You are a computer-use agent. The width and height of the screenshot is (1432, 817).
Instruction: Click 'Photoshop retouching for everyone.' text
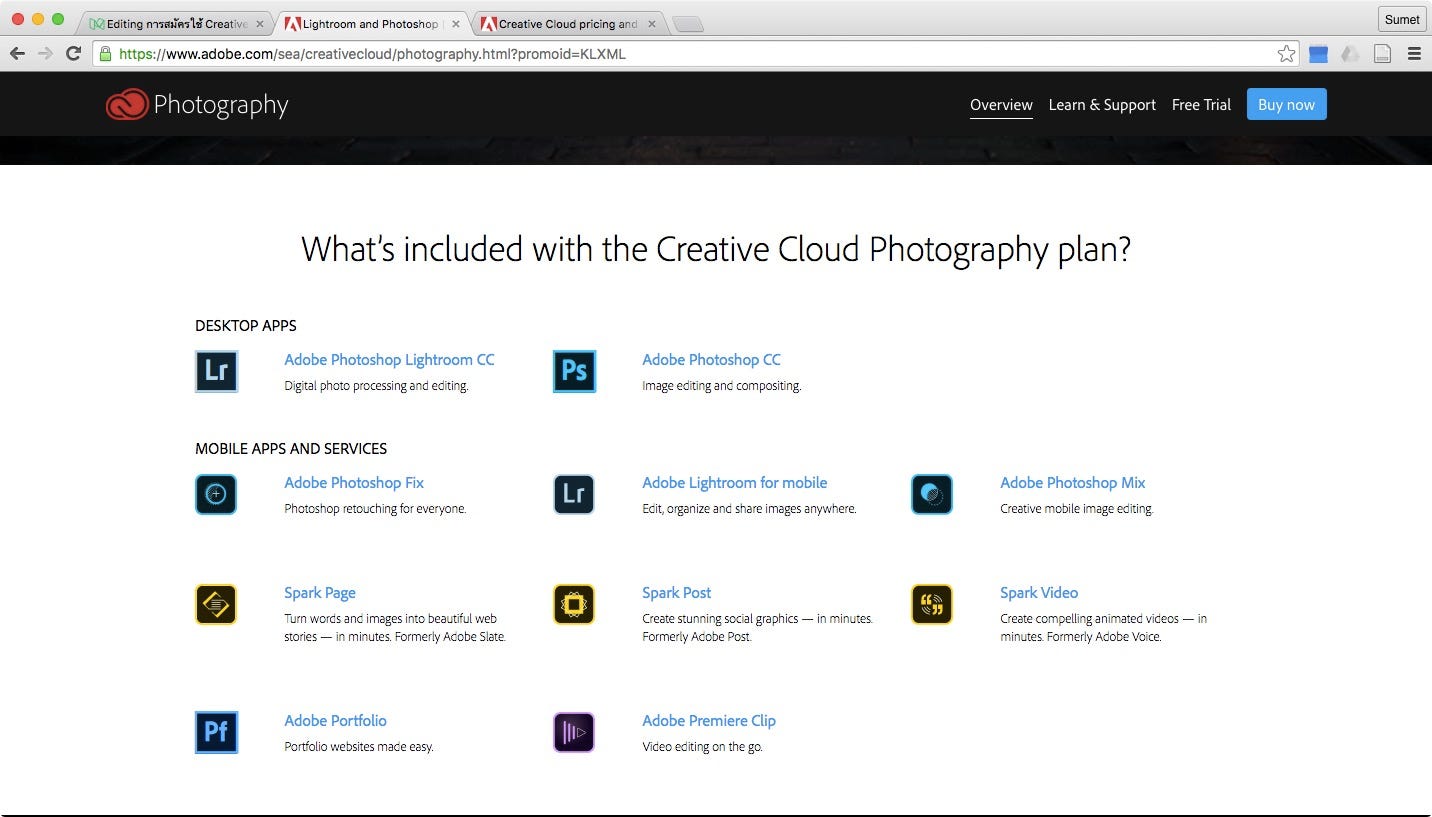(x=375, y=509)
